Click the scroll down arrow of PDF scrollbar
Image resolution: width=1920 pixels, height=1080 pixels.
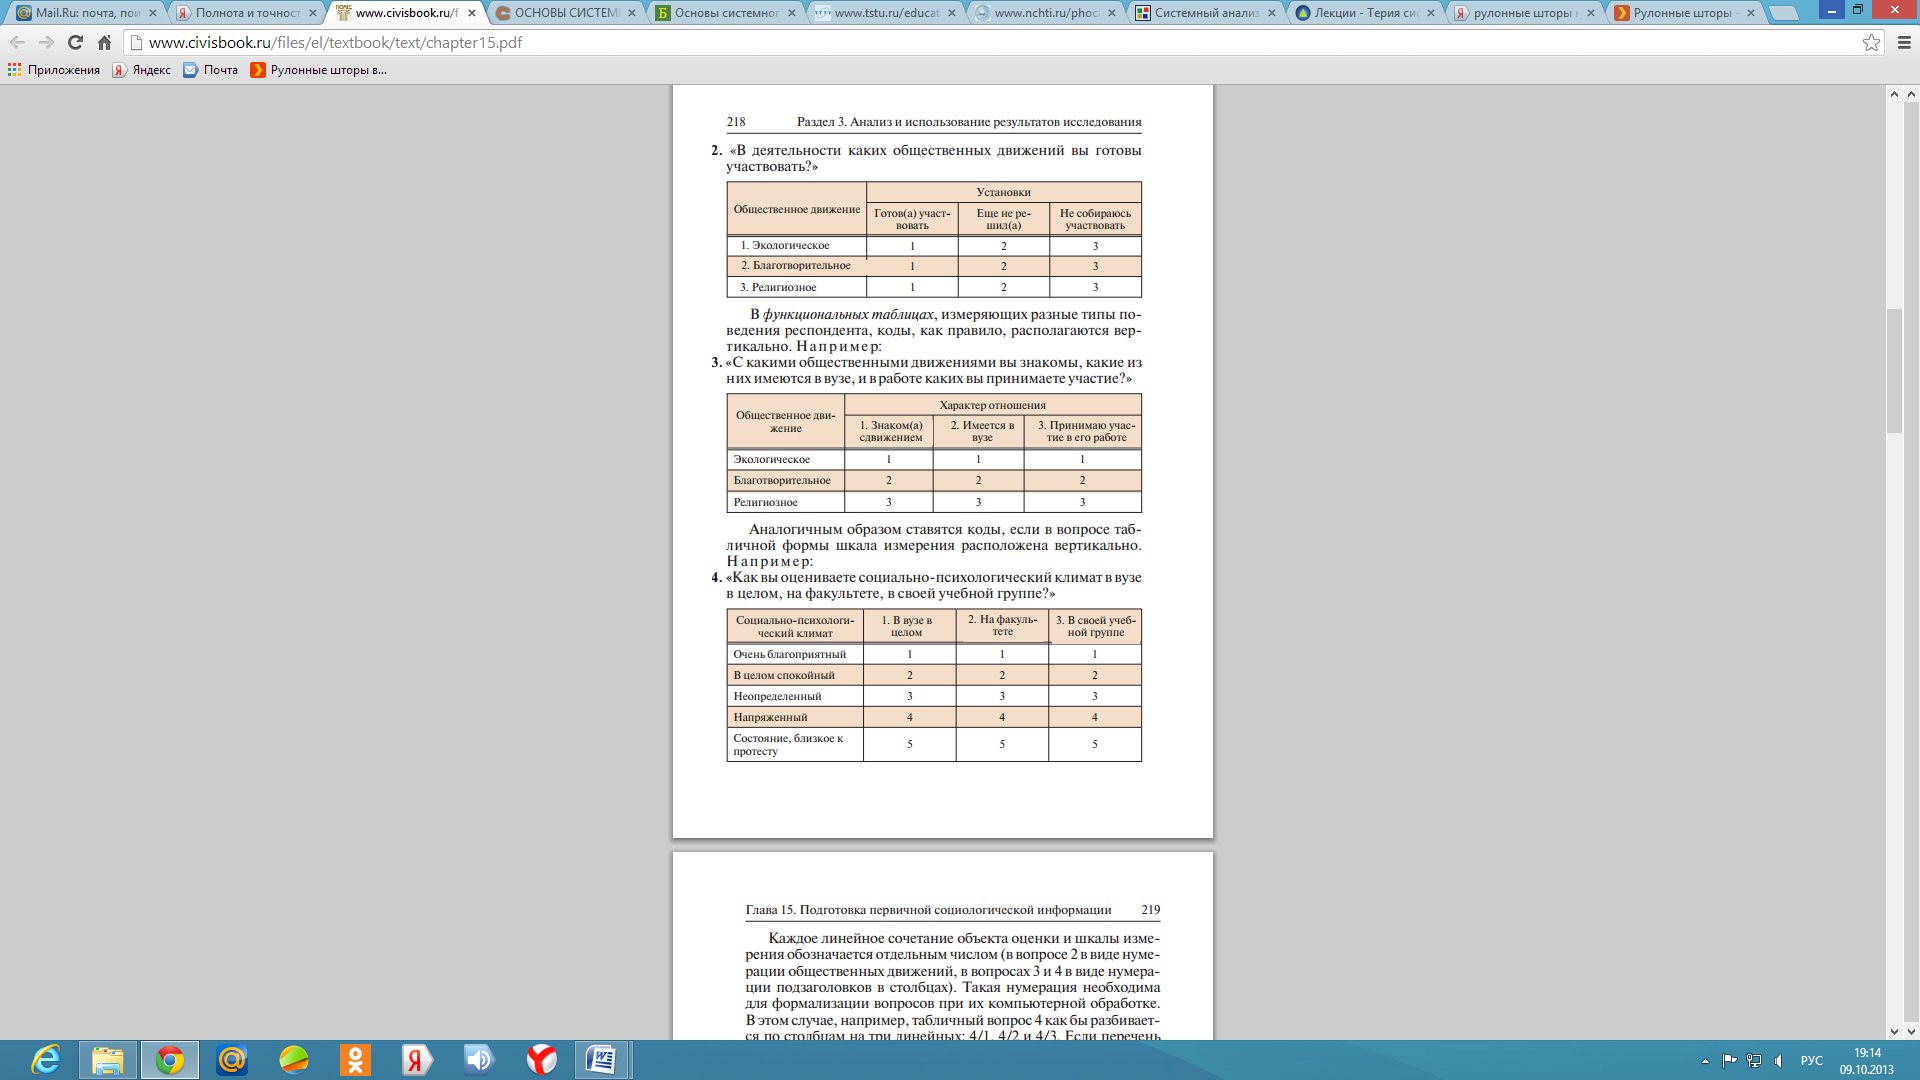[x=1894, y=1031]
